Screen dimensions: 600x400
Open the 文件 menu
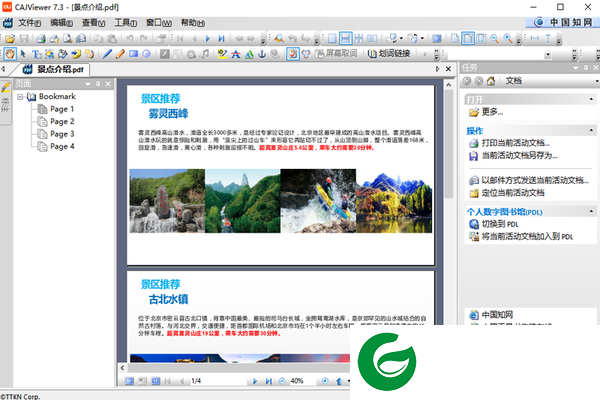29,23
